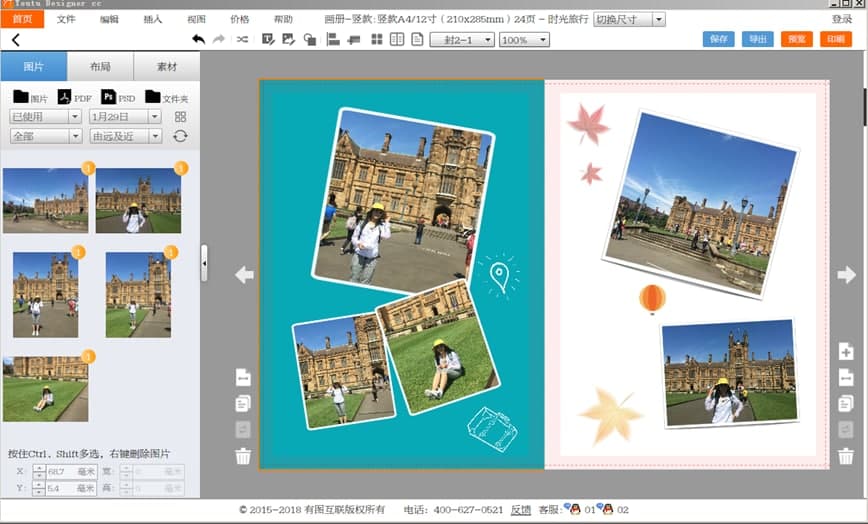Go to the next page arrow
Viewport: 868px width, 524px height.
pos(846,275)
